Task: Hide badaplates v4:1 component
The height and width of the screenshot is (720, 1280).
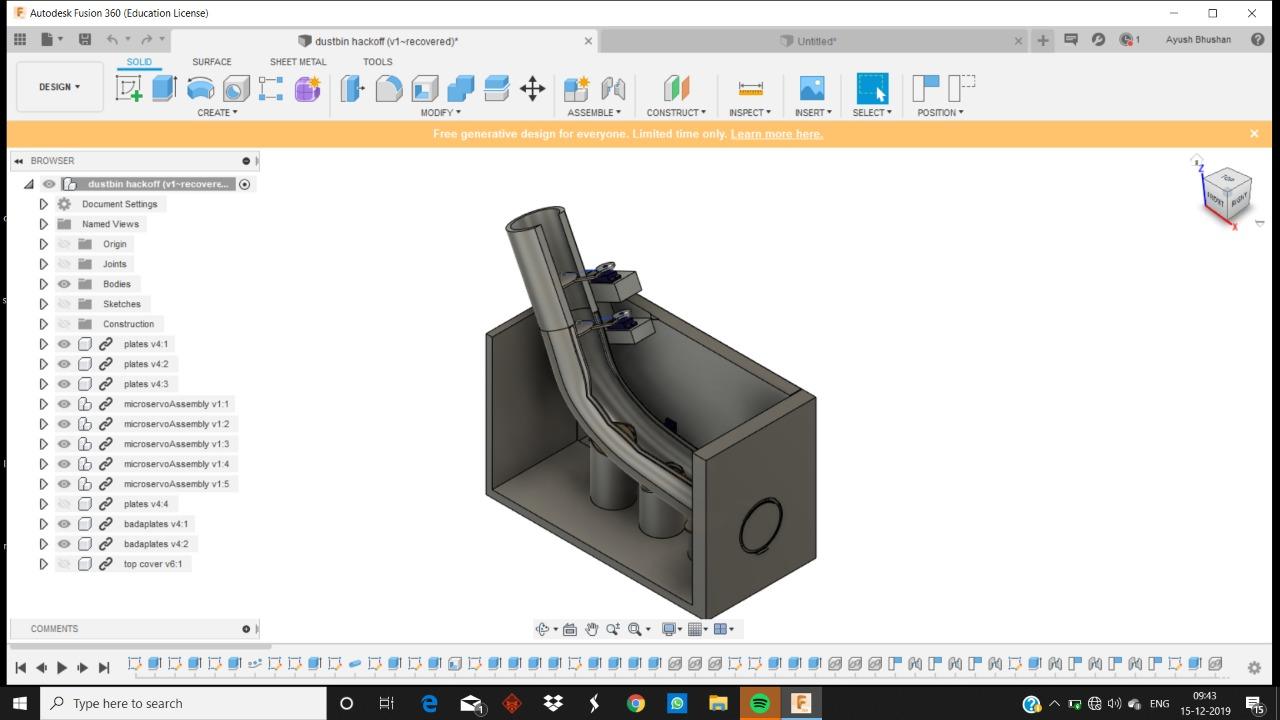Action: coord(64,524)
